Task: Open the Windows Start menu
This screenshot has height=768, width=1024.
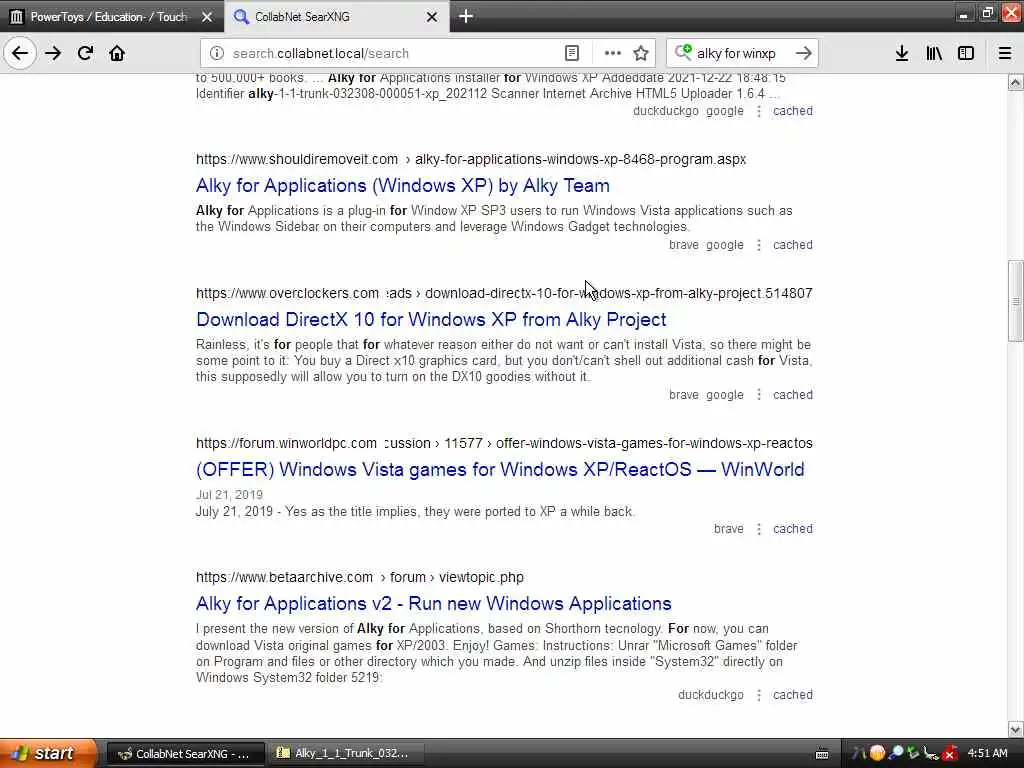Action: tap(47, 754)
